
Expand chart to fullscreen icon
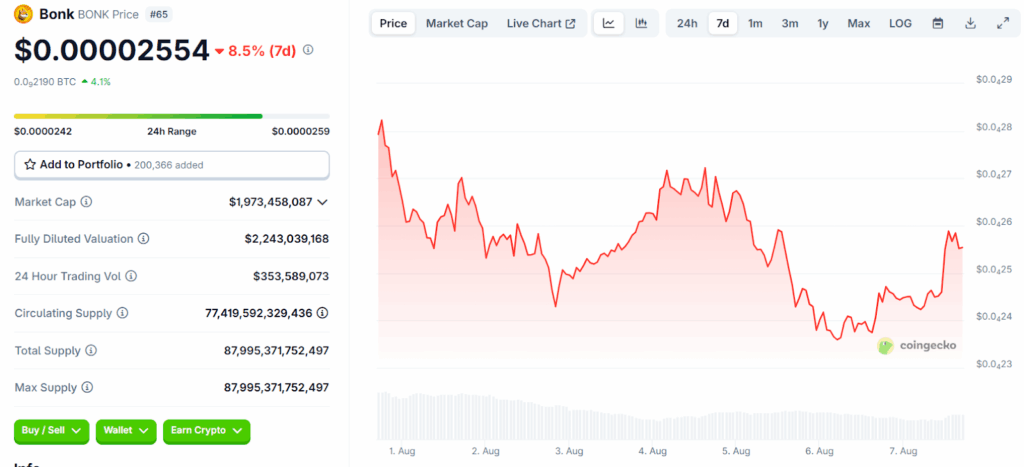coord(1003,24)
